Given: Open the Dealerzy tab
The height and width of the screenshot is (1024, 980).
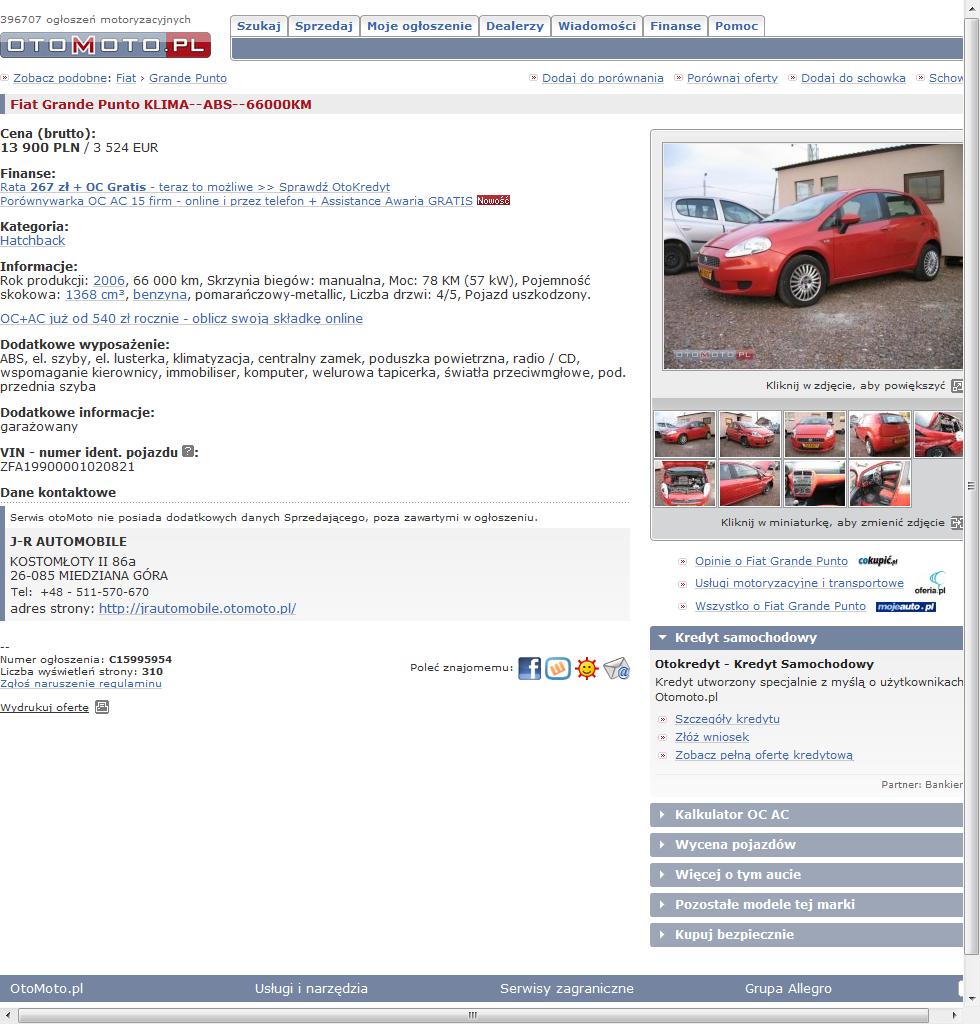Looking at the screenshot, I should point(514,26).
